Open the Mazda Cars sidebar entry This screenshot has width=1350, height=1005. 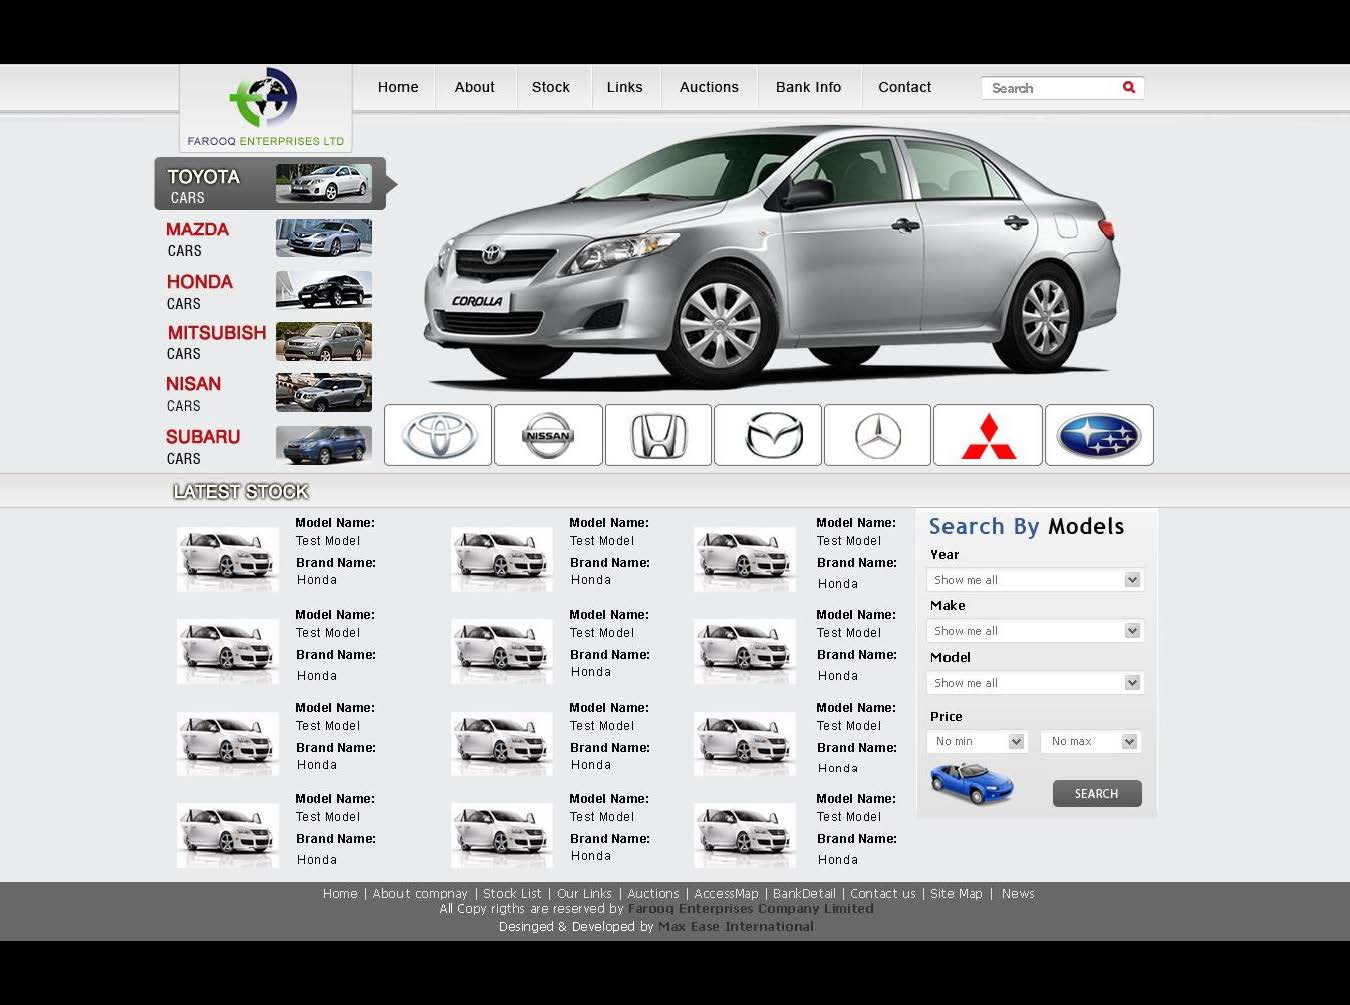pos(268,238)
